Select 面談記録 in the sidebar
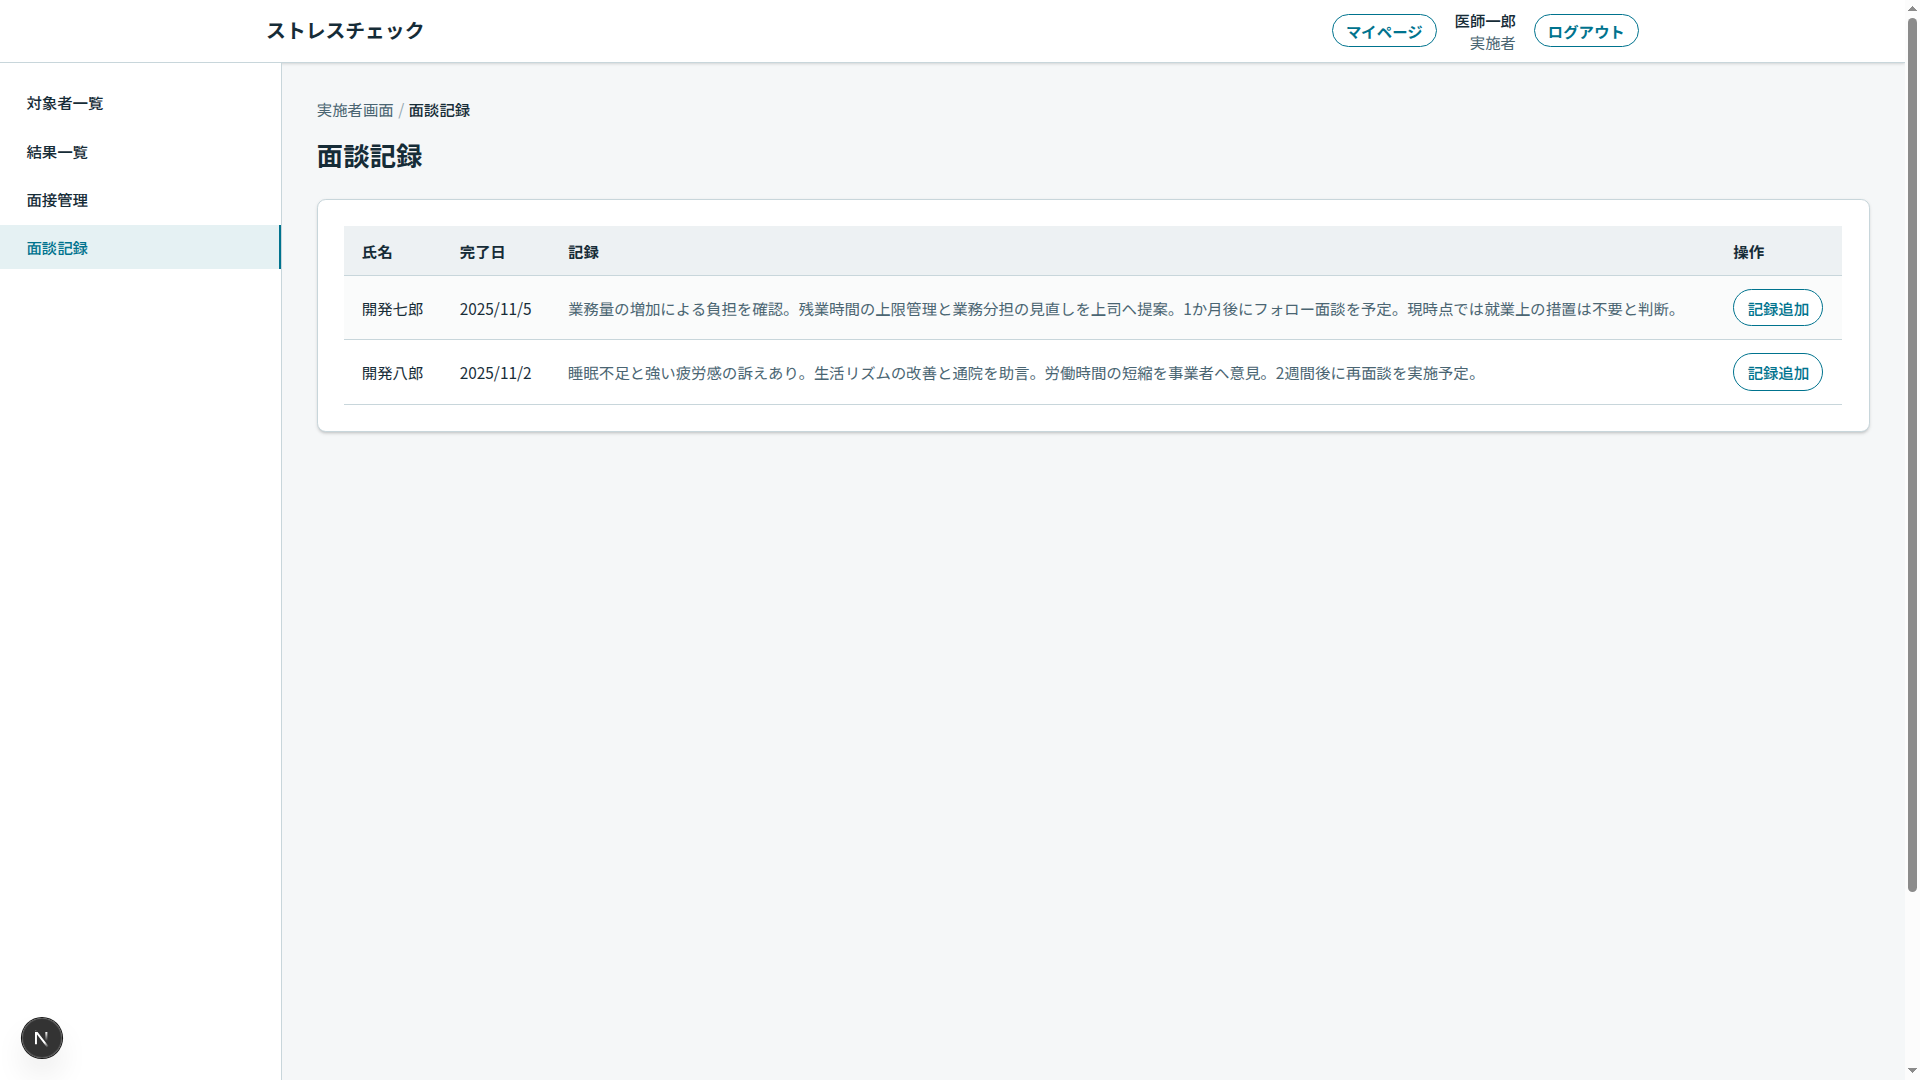This screenshot has width=1920, height=1080. [140, 247]
